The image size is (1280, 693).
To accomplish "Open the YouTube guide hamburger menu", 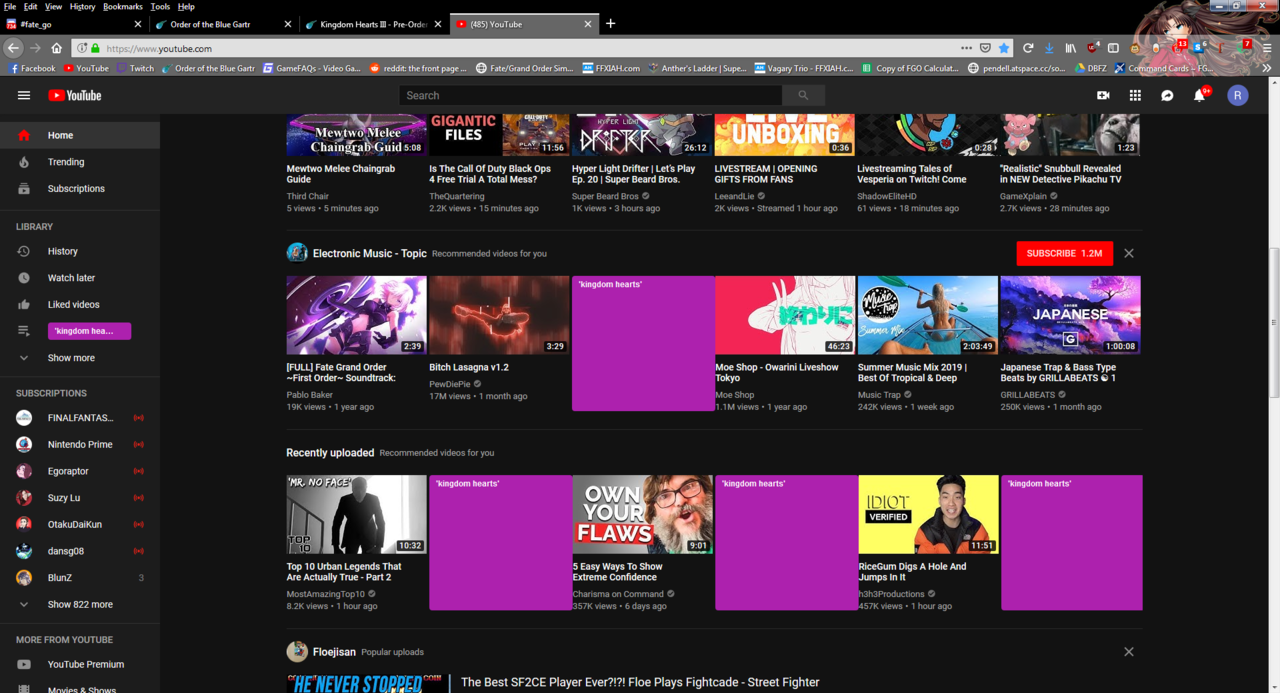I will tap(24, 96).
